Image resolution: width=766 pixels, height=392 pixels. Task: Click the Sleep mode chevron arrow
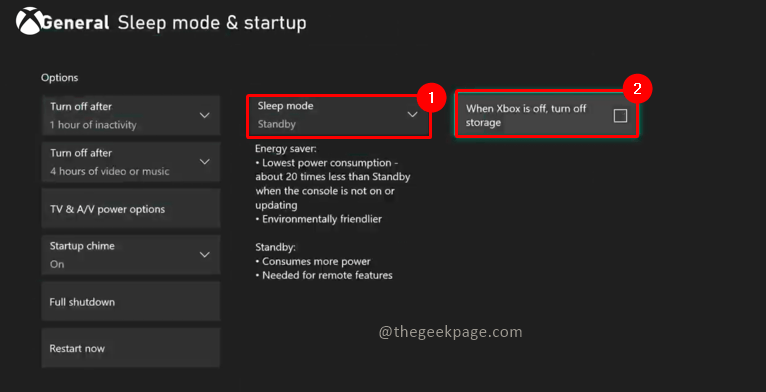pos(413,114)
